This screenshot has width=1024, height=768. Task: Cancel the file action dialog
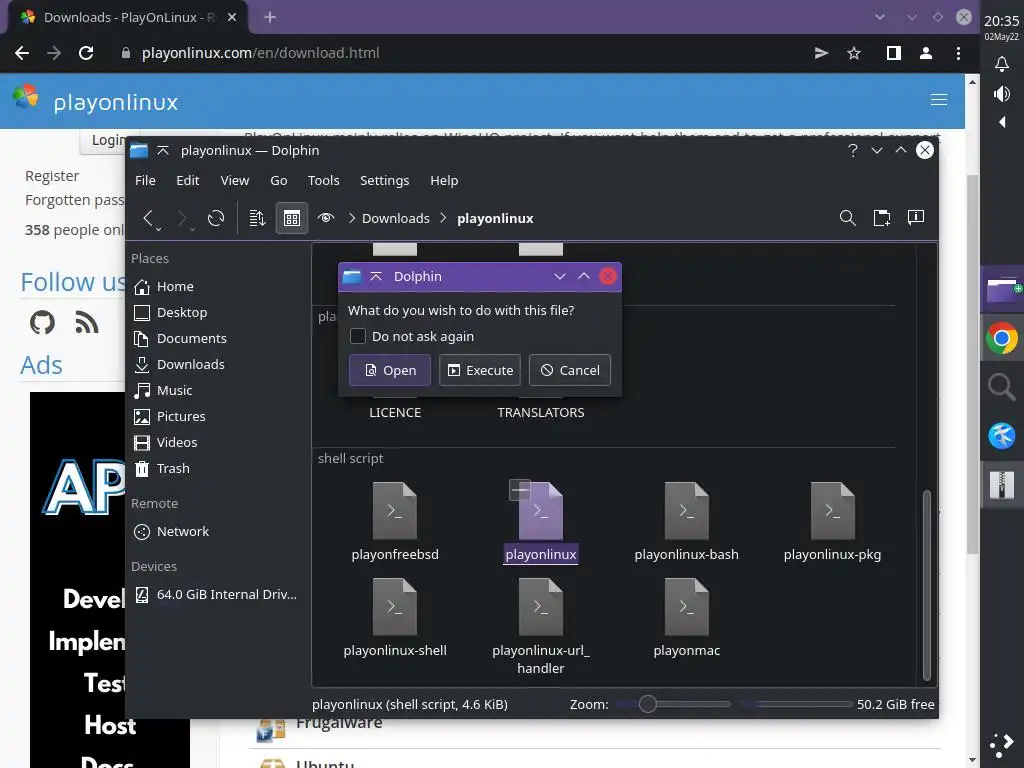(570, 370)
